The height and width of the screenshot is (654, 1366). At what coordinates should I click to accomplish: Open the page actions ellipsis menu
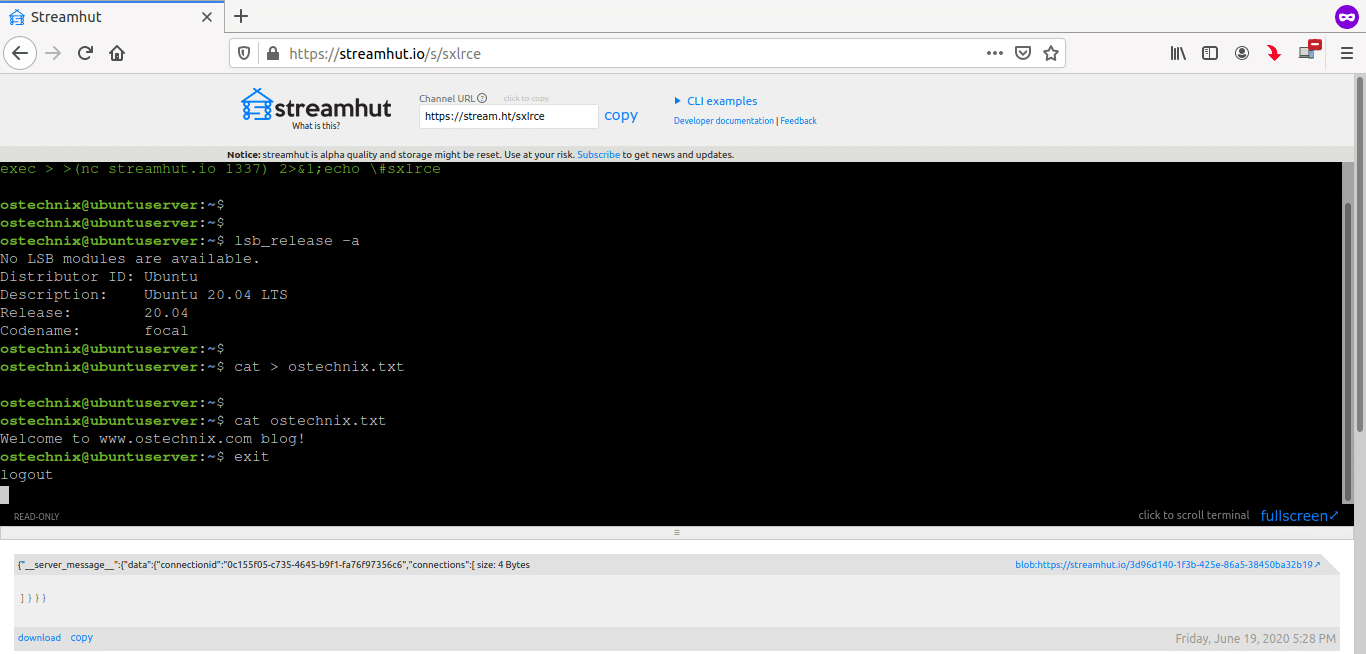(994, 53)
